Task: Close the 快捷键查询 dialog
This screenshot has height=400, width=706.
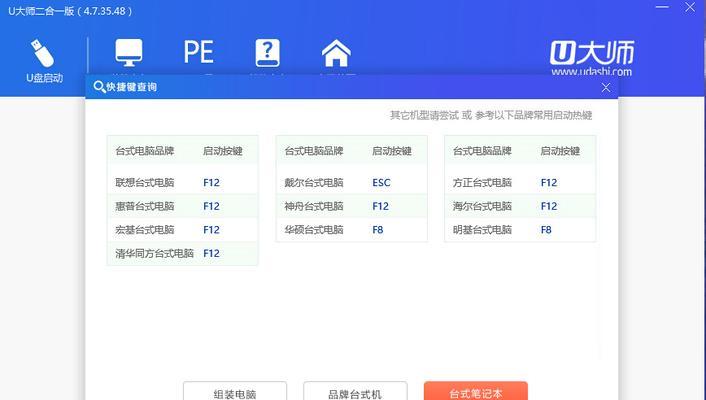Action: point(606,87)
